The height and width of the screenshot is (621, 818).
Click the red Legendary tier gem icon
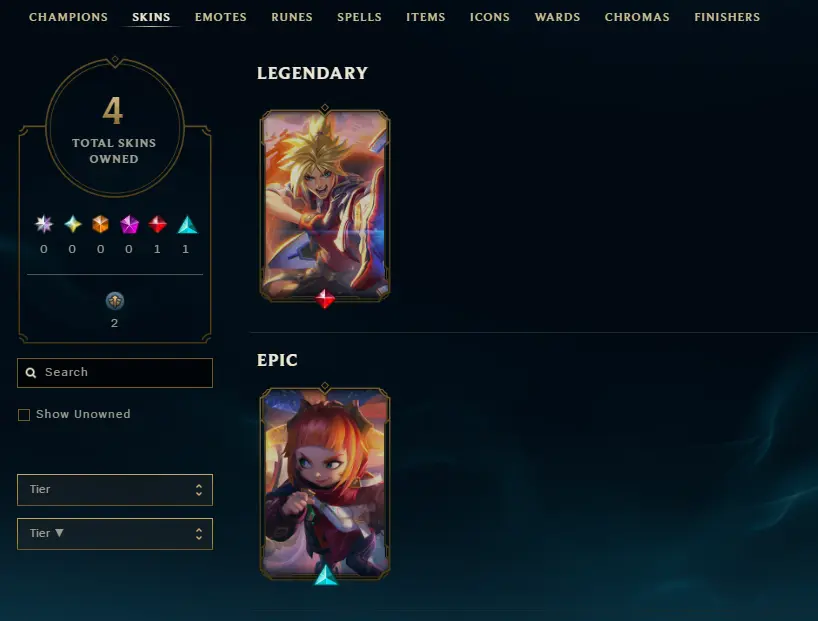(x=157, y=224)
